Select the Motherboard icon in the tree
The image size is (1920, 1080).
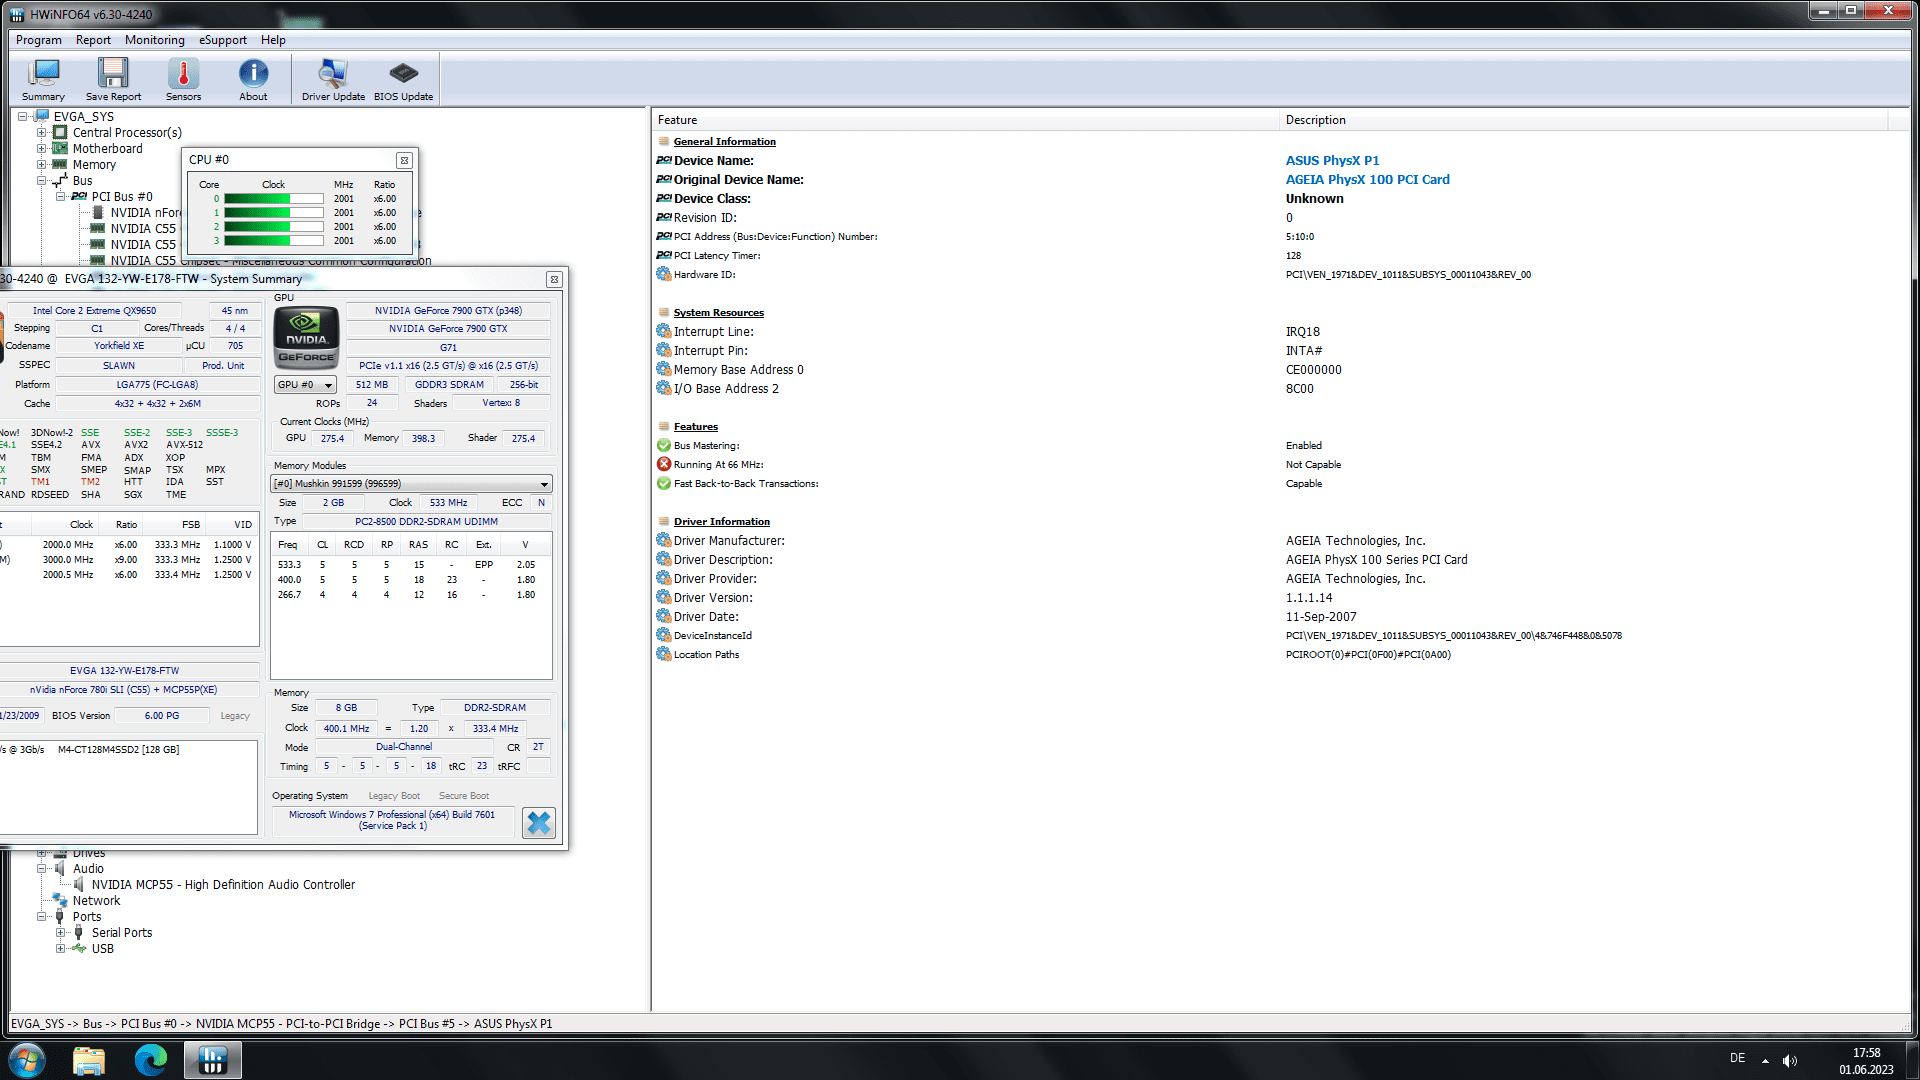[x=60, y=148]
